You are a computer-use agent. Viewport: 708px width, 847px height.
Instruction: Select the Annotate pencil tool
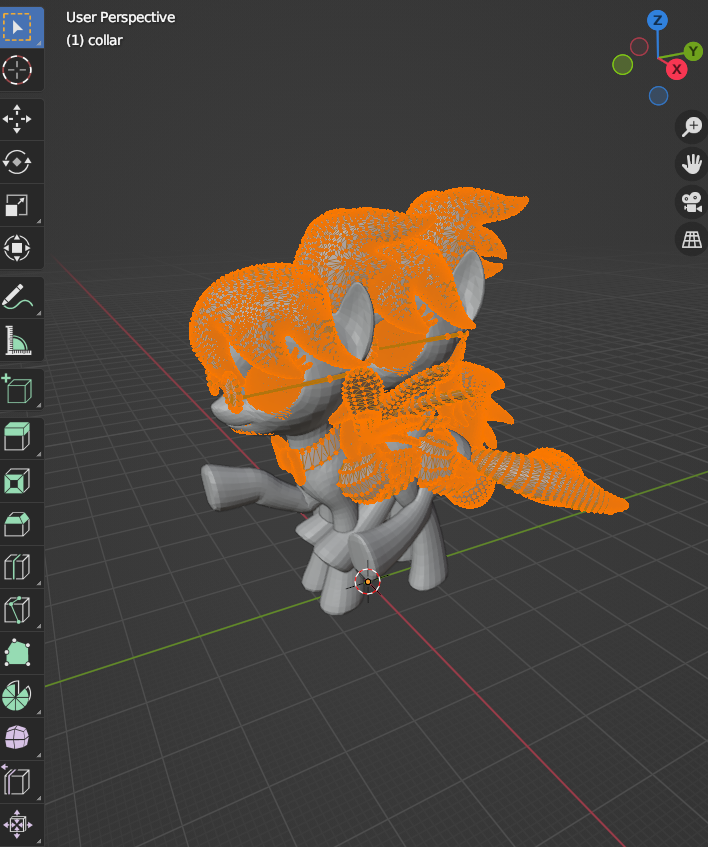pyautogui.click(x=18, y=297)
